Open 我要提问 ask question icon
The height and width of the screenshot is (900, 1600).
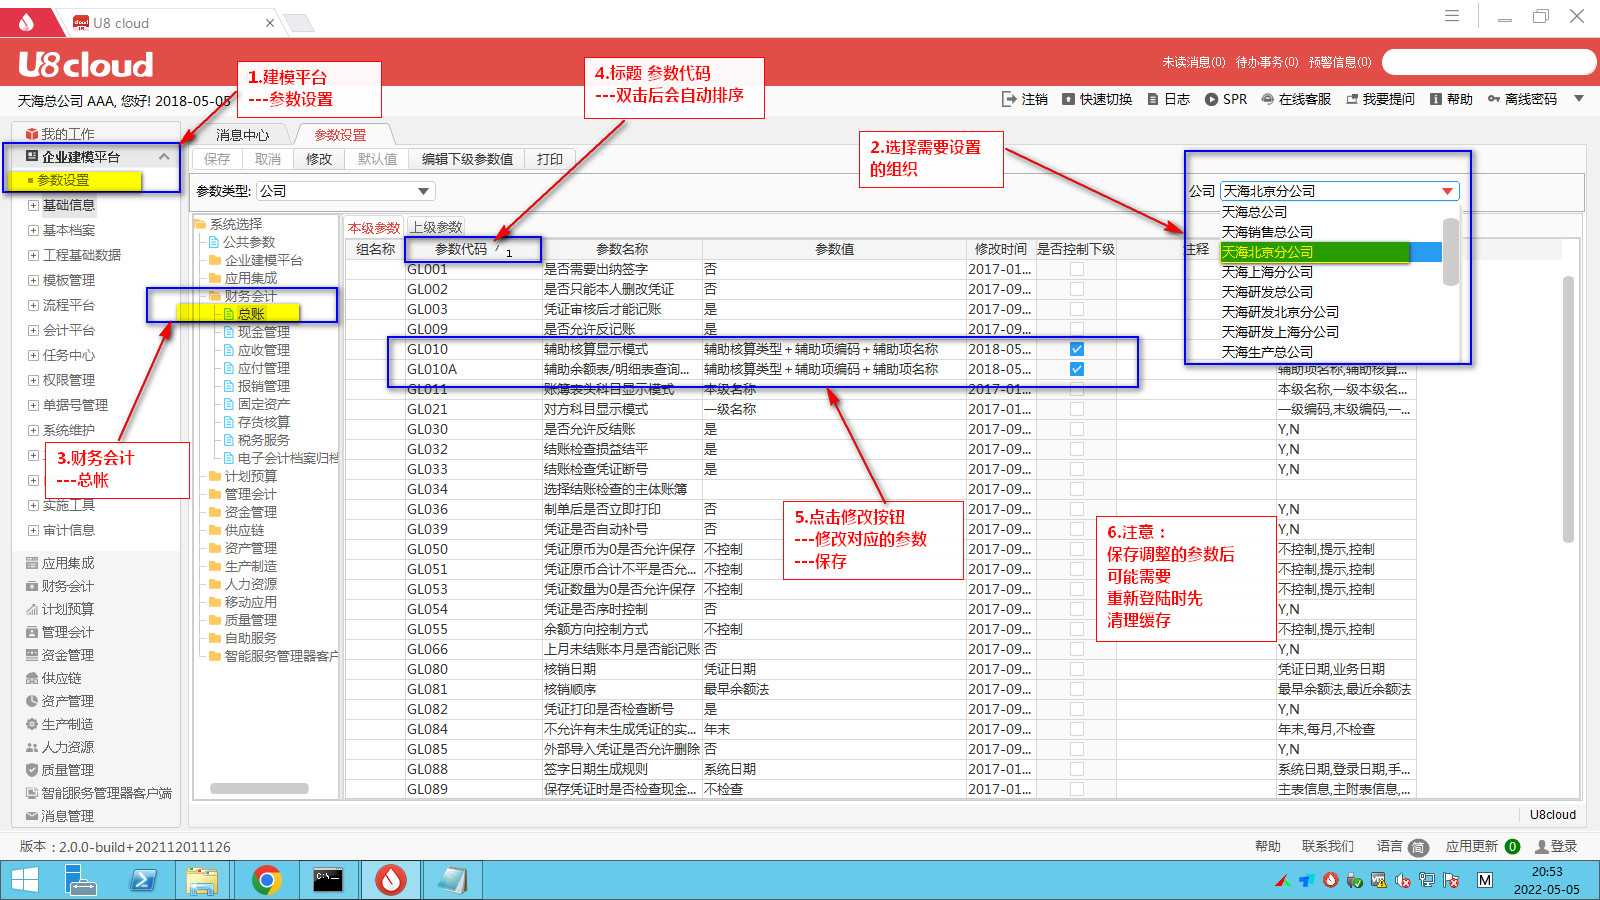click(x=1353, y=99)
